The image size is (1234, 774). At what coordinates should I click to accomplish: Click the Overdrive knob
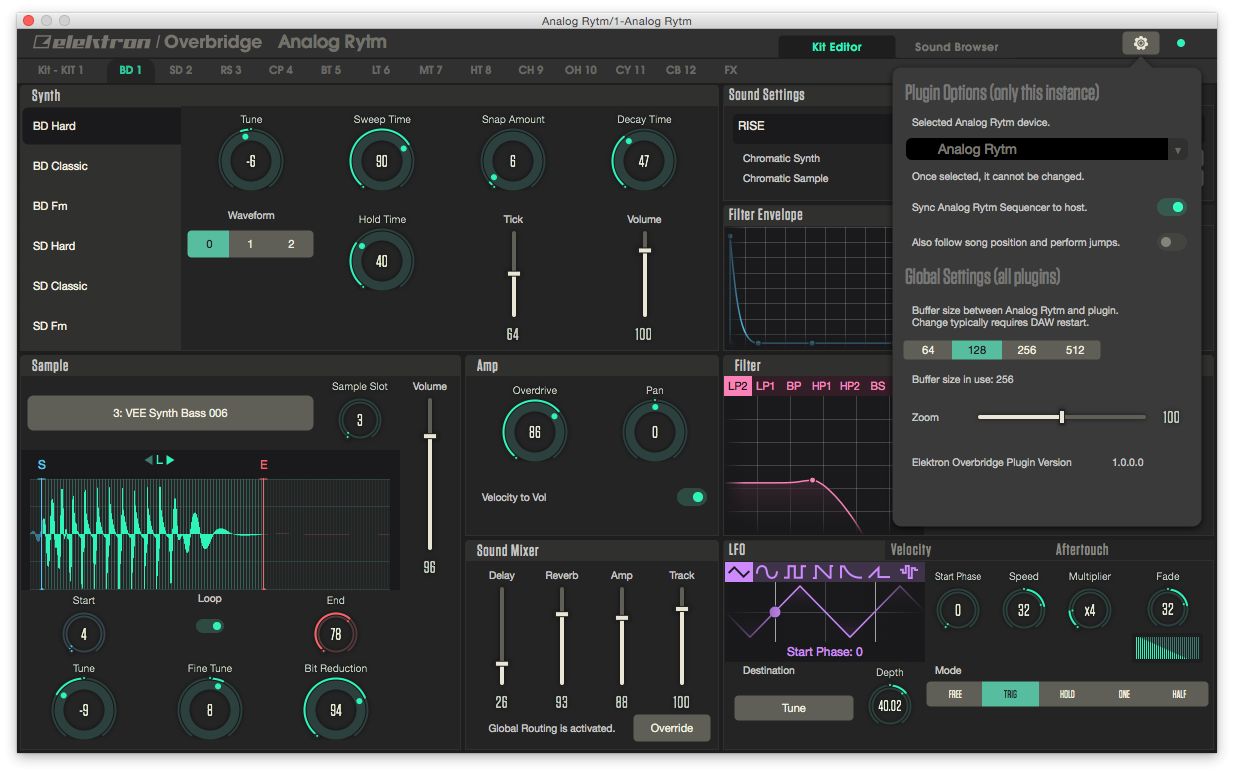point(534,432)
